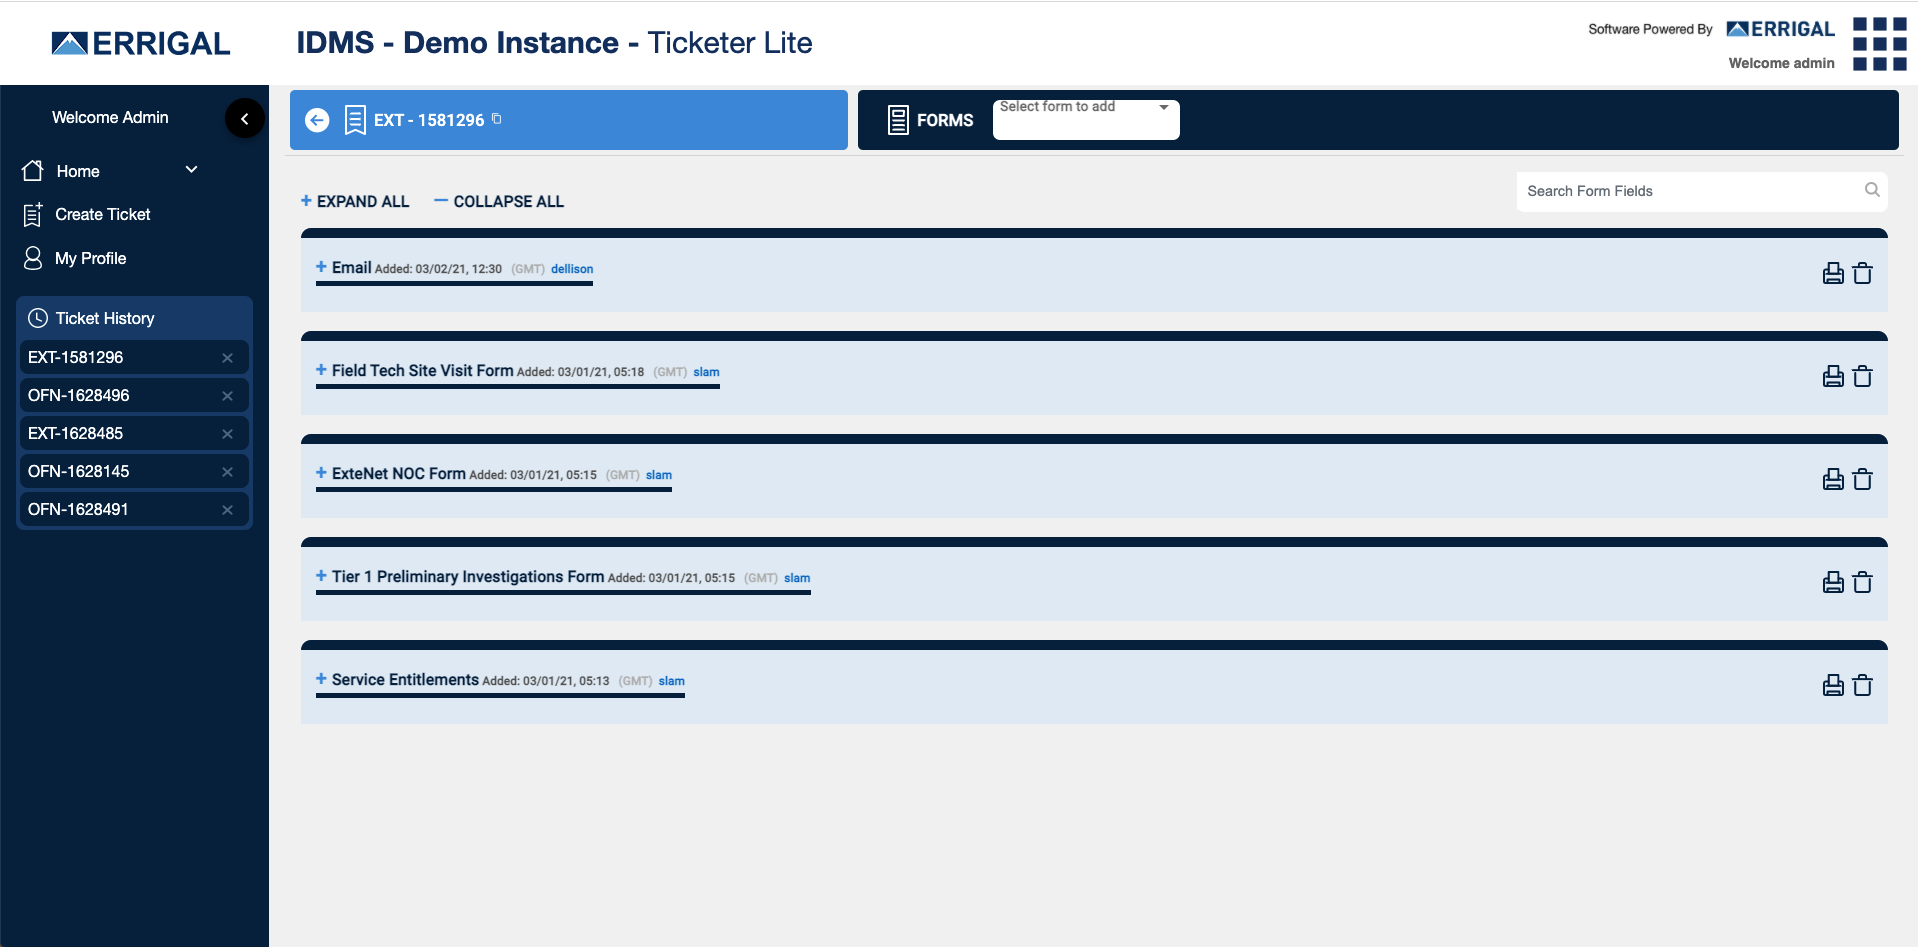1918x947 pixels.
Task: Open ticket EXT-1628485 from history
Action: point(76,433)
